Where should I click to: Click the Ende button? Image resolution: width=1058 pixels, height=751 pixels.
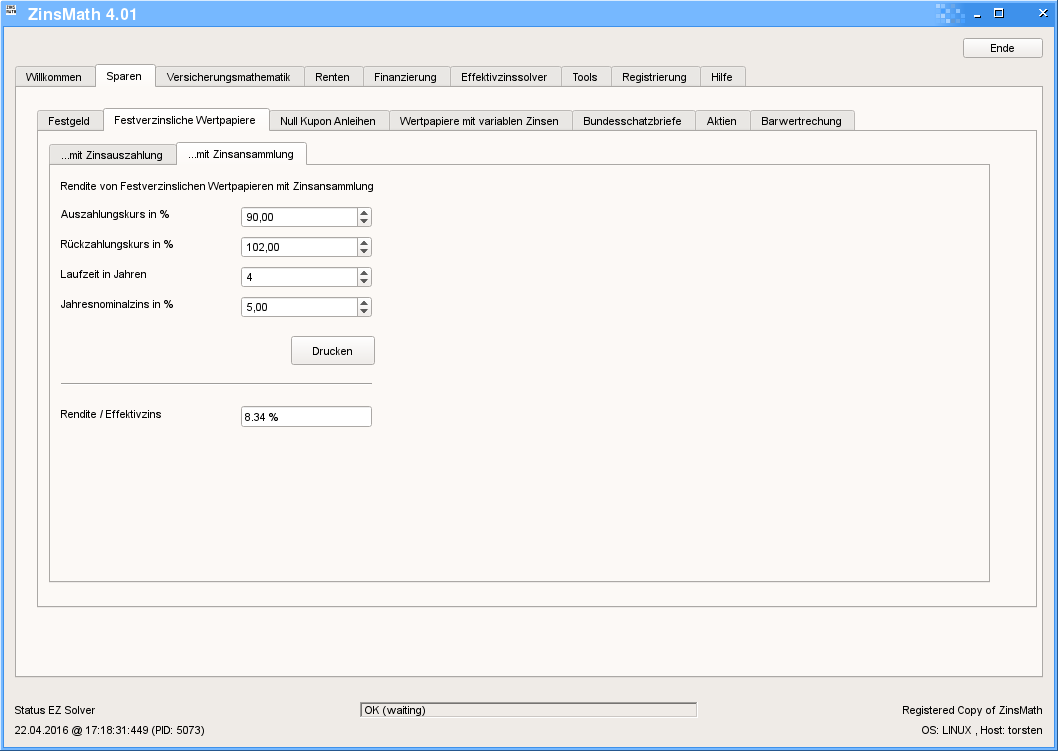1002,48
